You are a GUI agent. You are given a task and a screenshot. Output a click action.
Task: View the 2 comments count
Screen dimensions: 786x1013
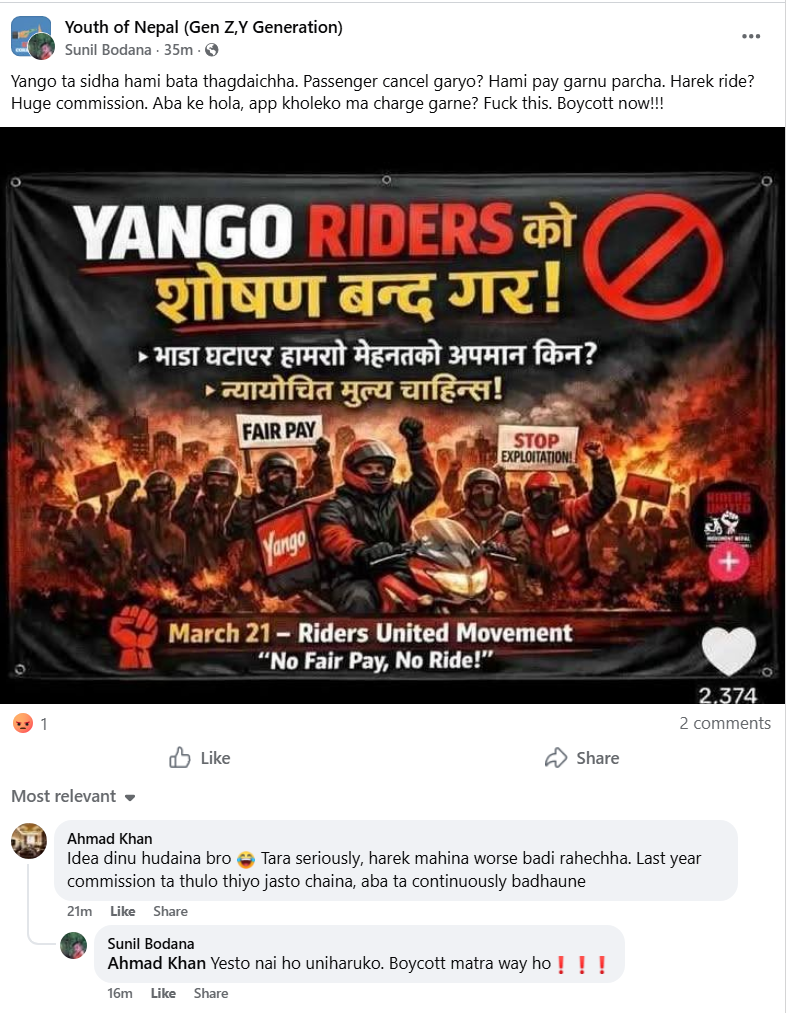(725, 723)
